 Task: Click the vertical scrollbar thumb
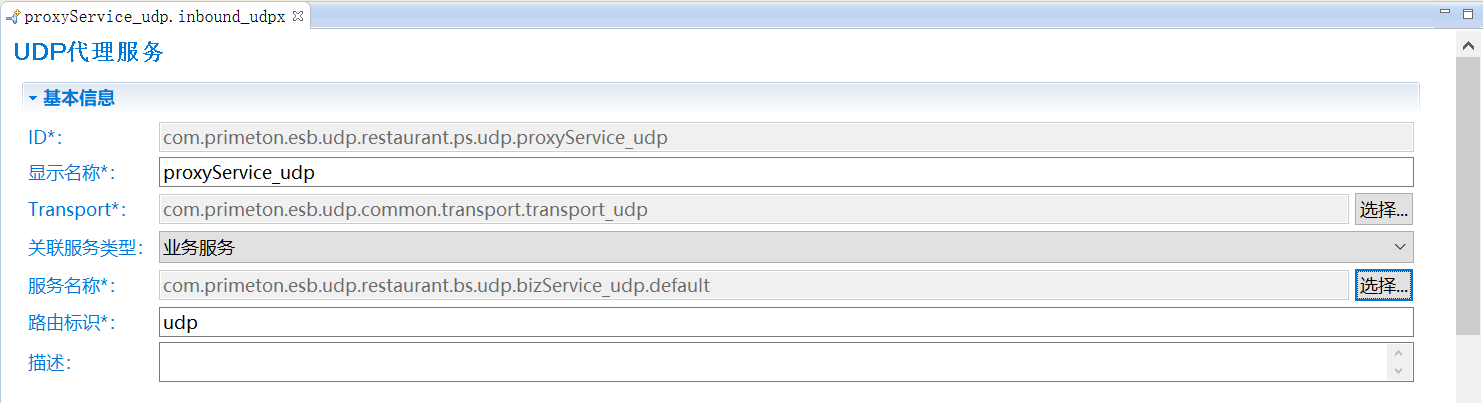(x=1467, y=200)
